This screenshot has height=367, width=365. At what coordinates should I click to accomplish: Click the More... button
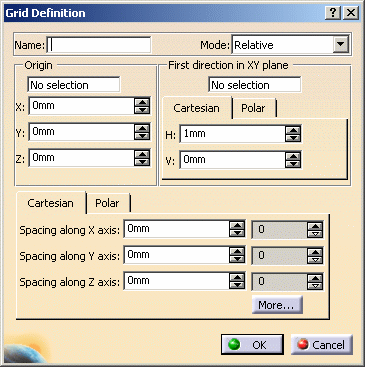(277, 305)
